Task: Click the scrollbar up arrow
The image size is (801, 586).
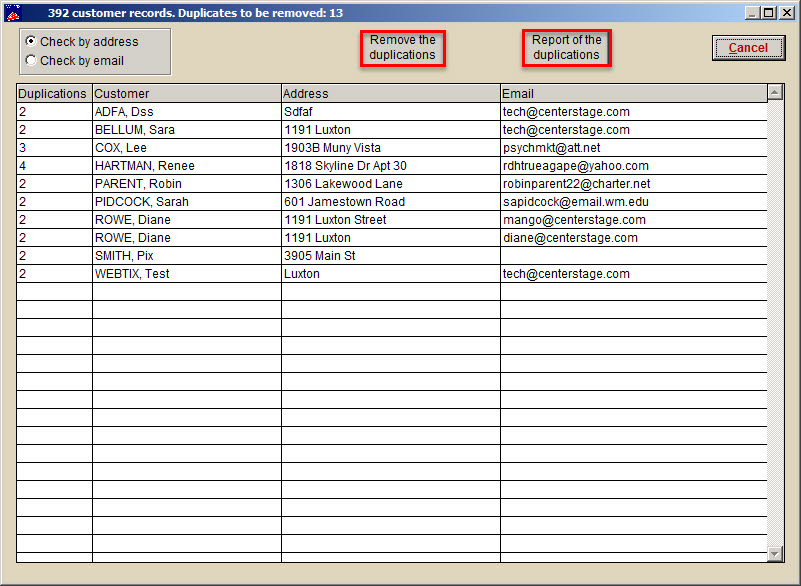Action: pyautogui.click(x=775, y=93)
